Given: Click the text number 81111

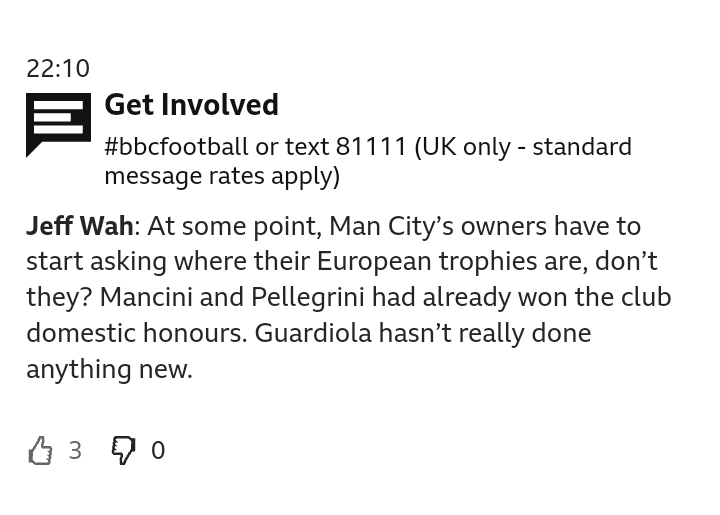Looking at the screenshot, I should click(x=371, y=147).
